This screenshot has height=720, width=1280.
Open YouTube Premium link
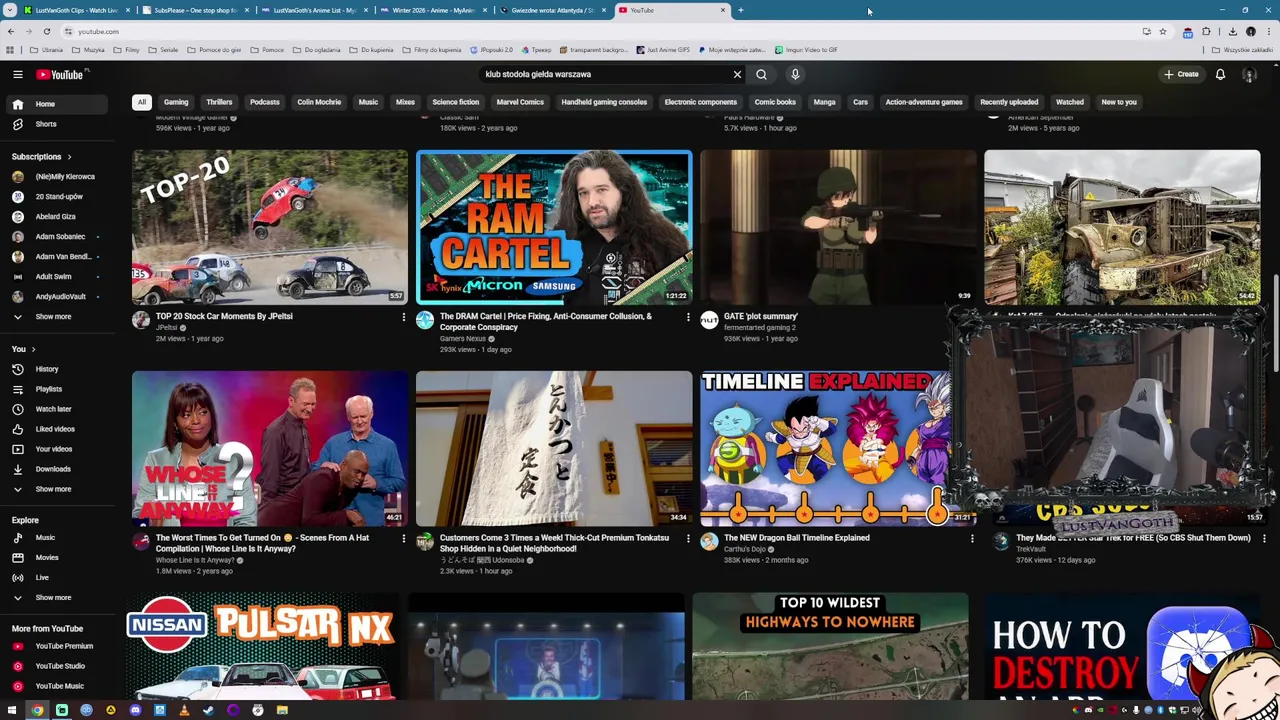tap(62, 646)
